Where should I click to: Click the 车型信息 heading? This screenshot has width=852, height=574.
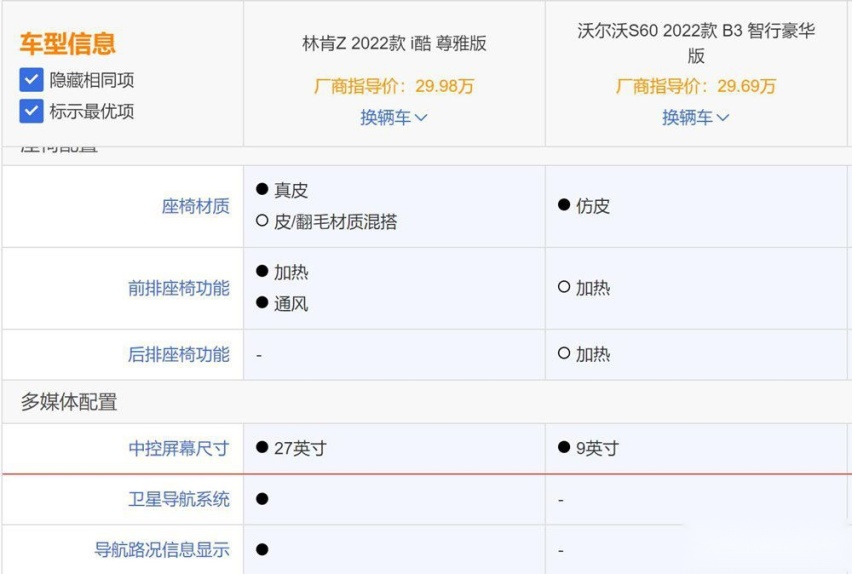click(x=67, y=43)
